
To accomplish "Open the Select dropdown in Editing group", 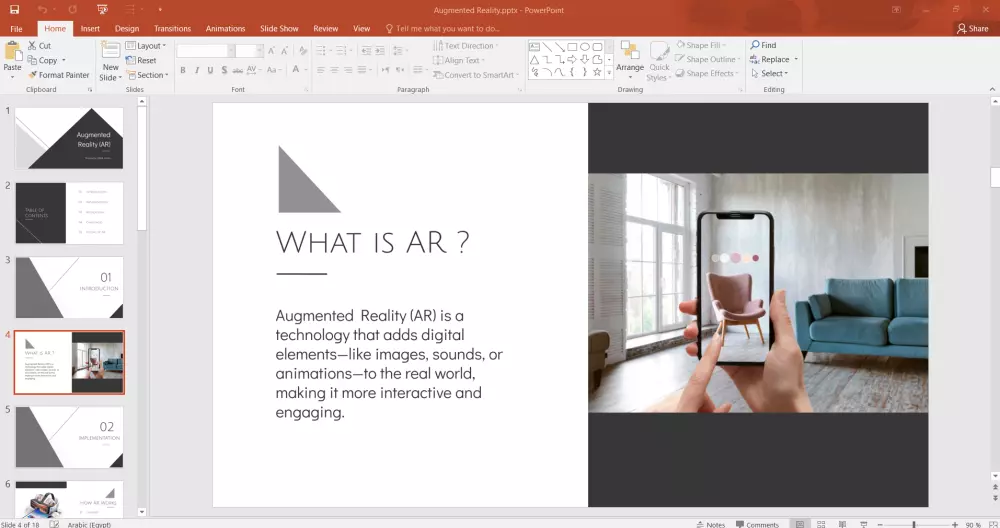I will coord(770,73).
